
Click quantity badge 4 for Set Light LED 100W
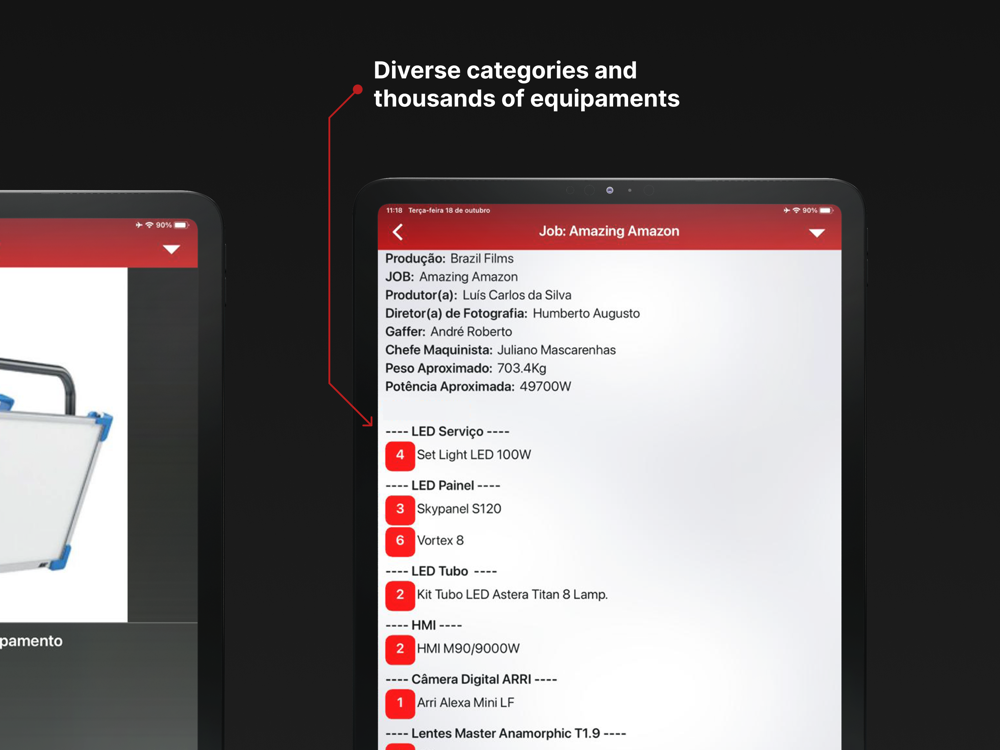pos(400,455)
